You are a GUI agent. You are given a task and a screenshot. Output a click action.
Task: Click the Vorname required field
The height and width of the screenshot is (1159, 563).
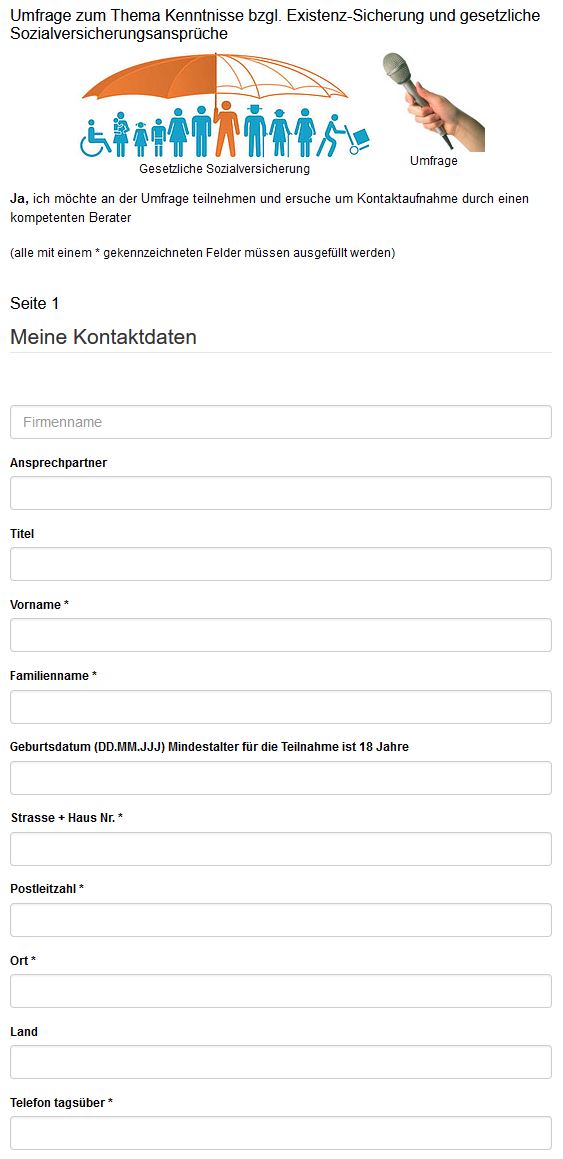click(281, 635)
